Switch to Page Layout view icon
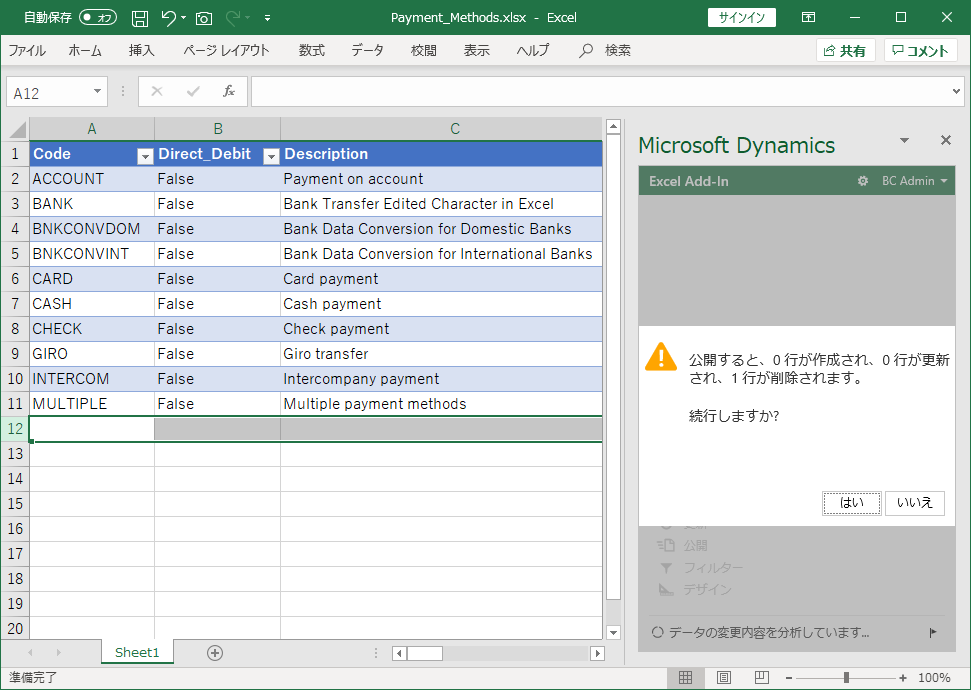The height and width of the screenshot is (690, 971). [x=724, y=678]
